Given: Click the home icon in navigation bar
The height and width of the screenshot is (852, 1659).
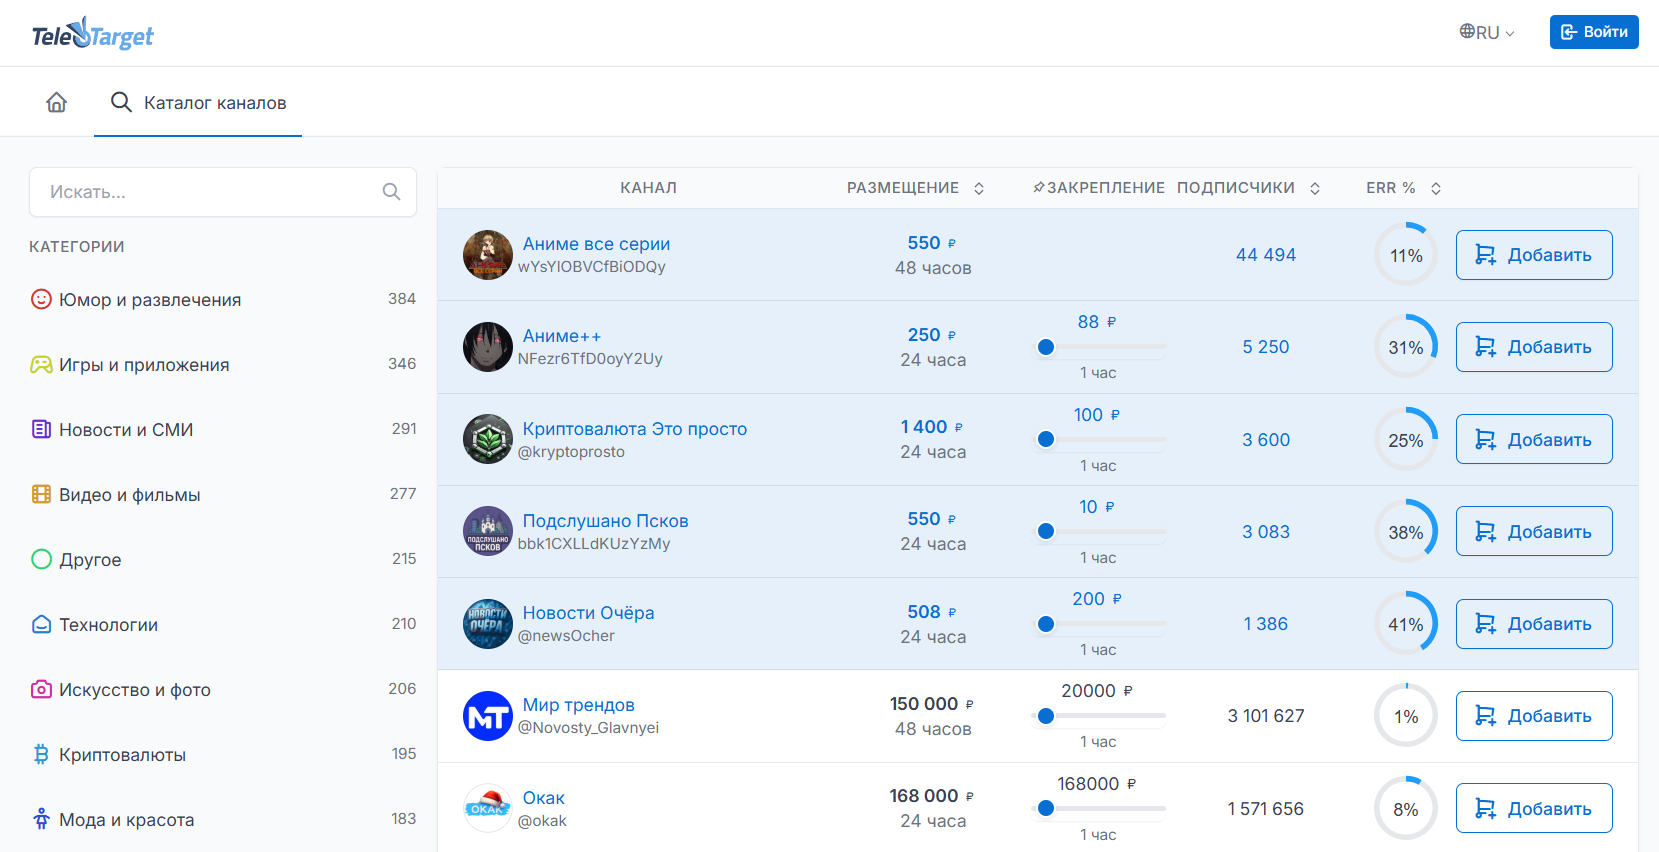Looking at the screenshot, I should [x=57, y=102].
